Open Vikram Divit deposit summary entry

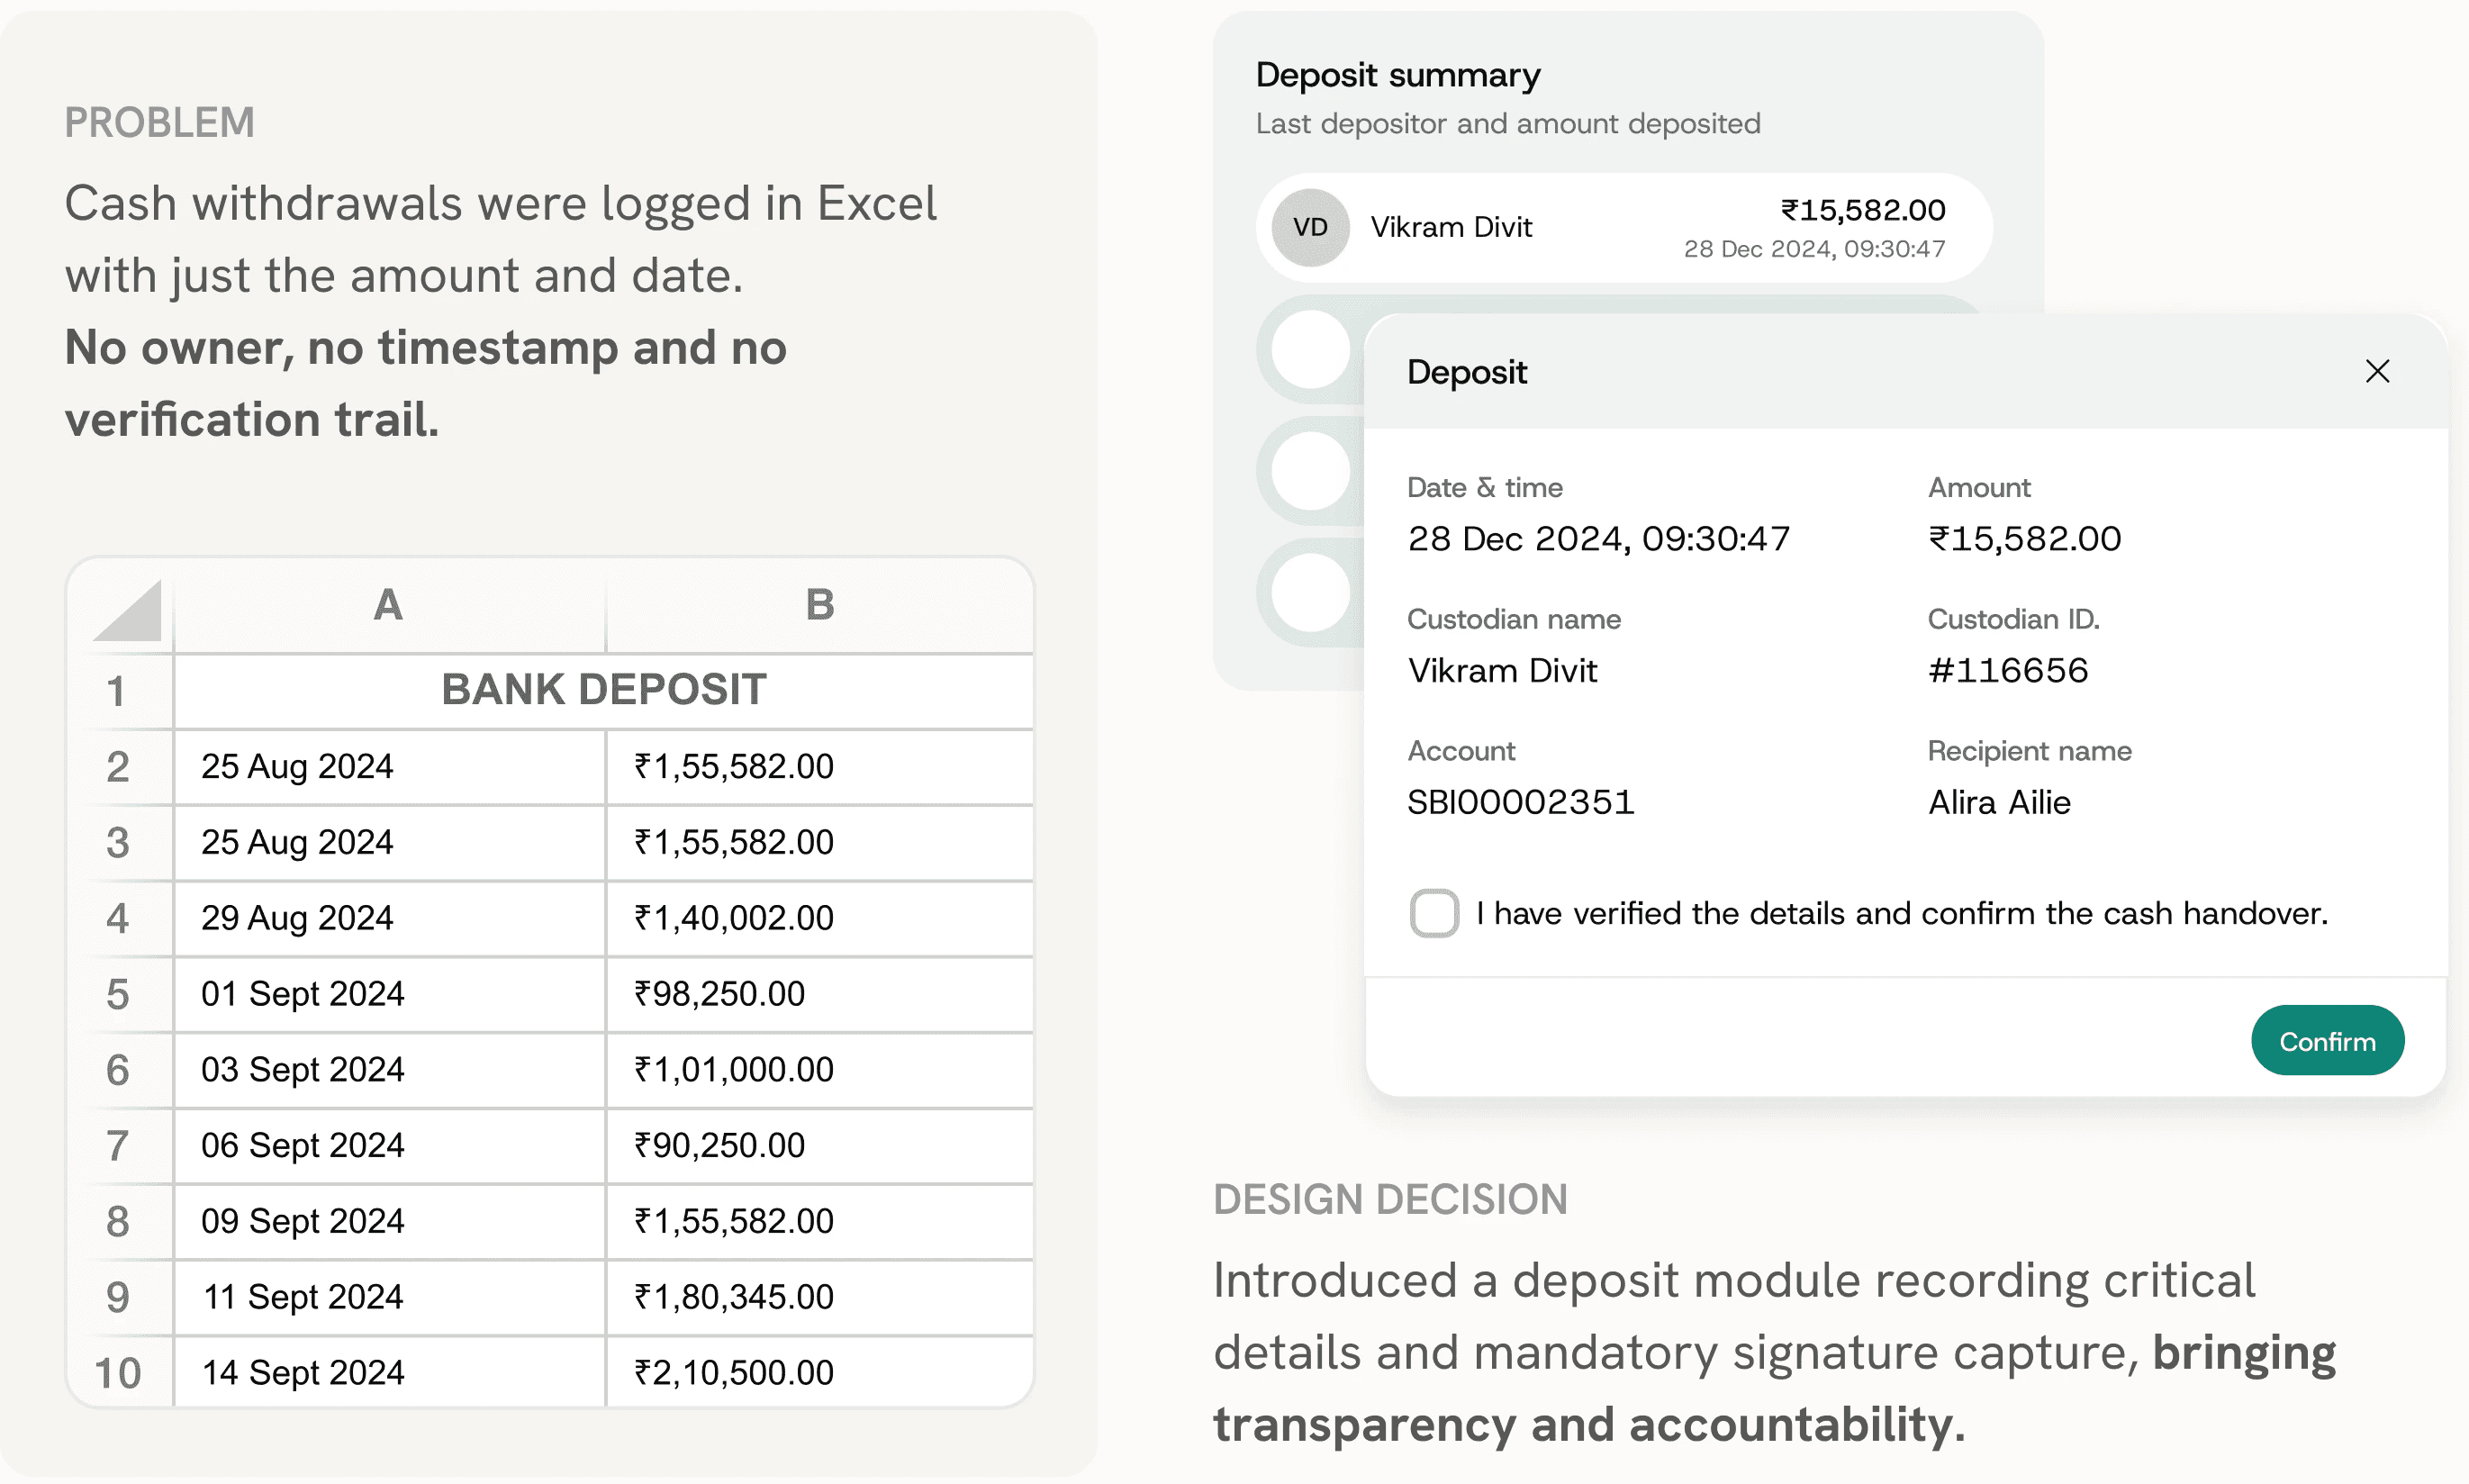point(1623,228)
